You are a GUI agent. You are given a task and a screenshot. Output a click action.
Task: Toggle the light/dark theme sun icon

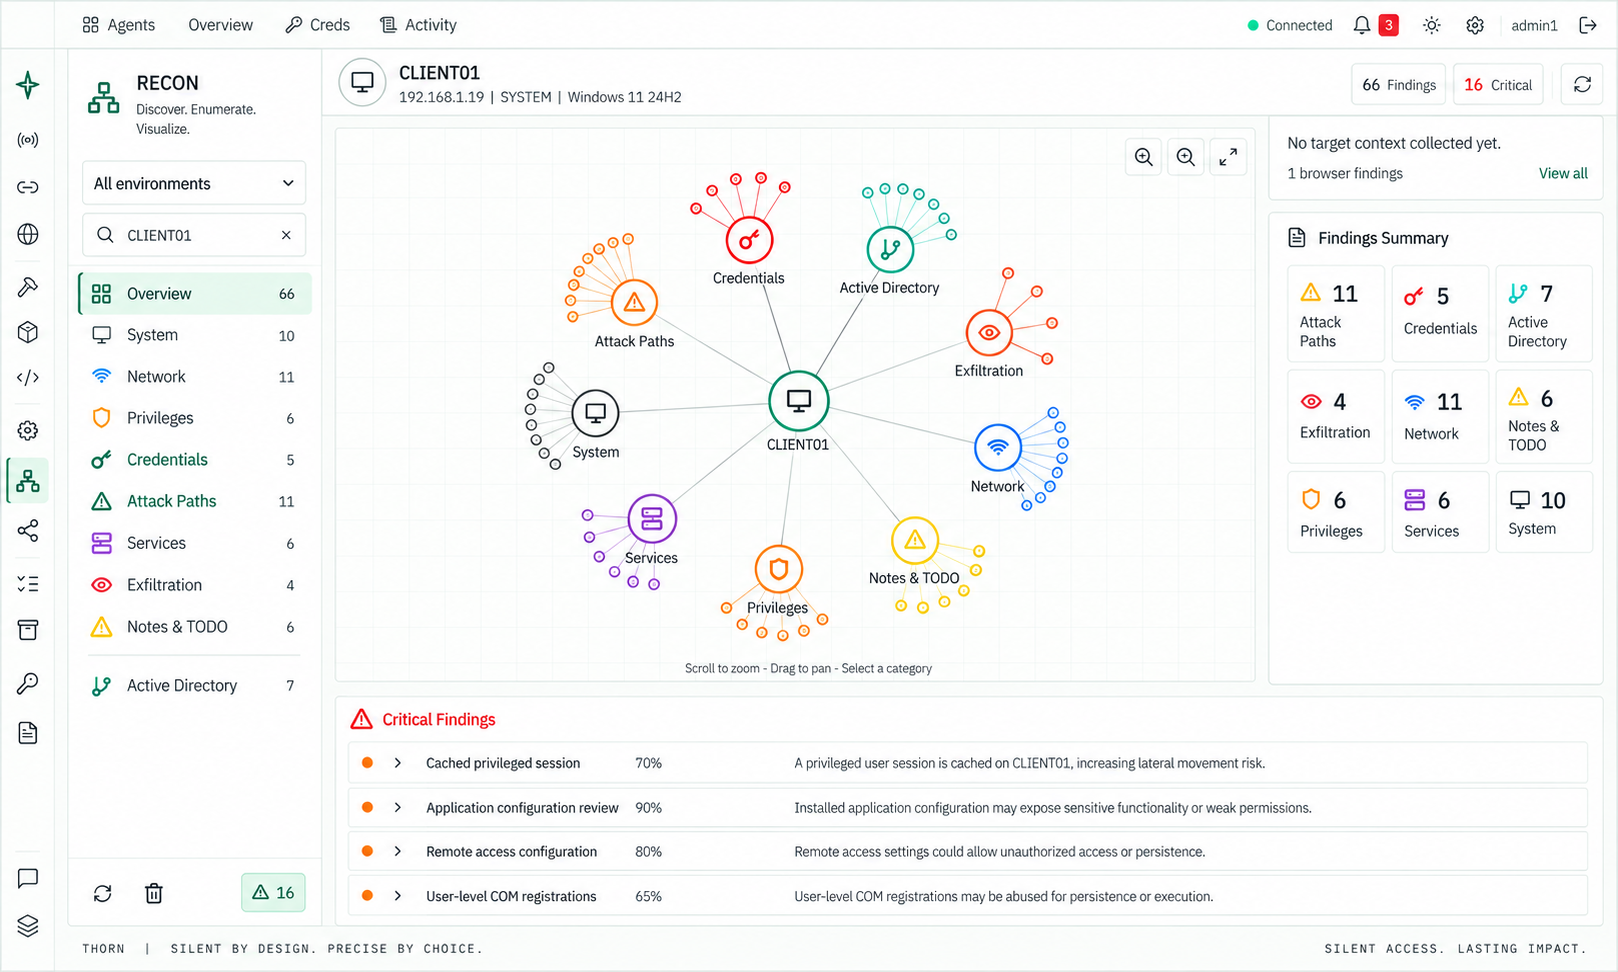pyautogui.click(x=1432, y=25)
